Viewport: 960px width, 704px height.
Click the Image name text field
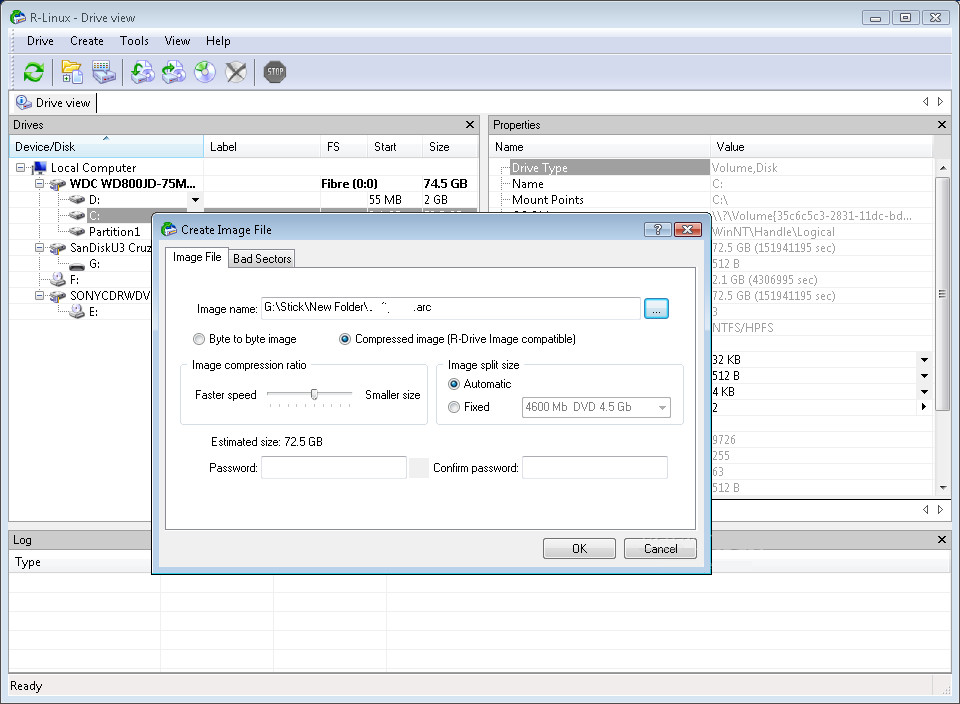[451, 308]
